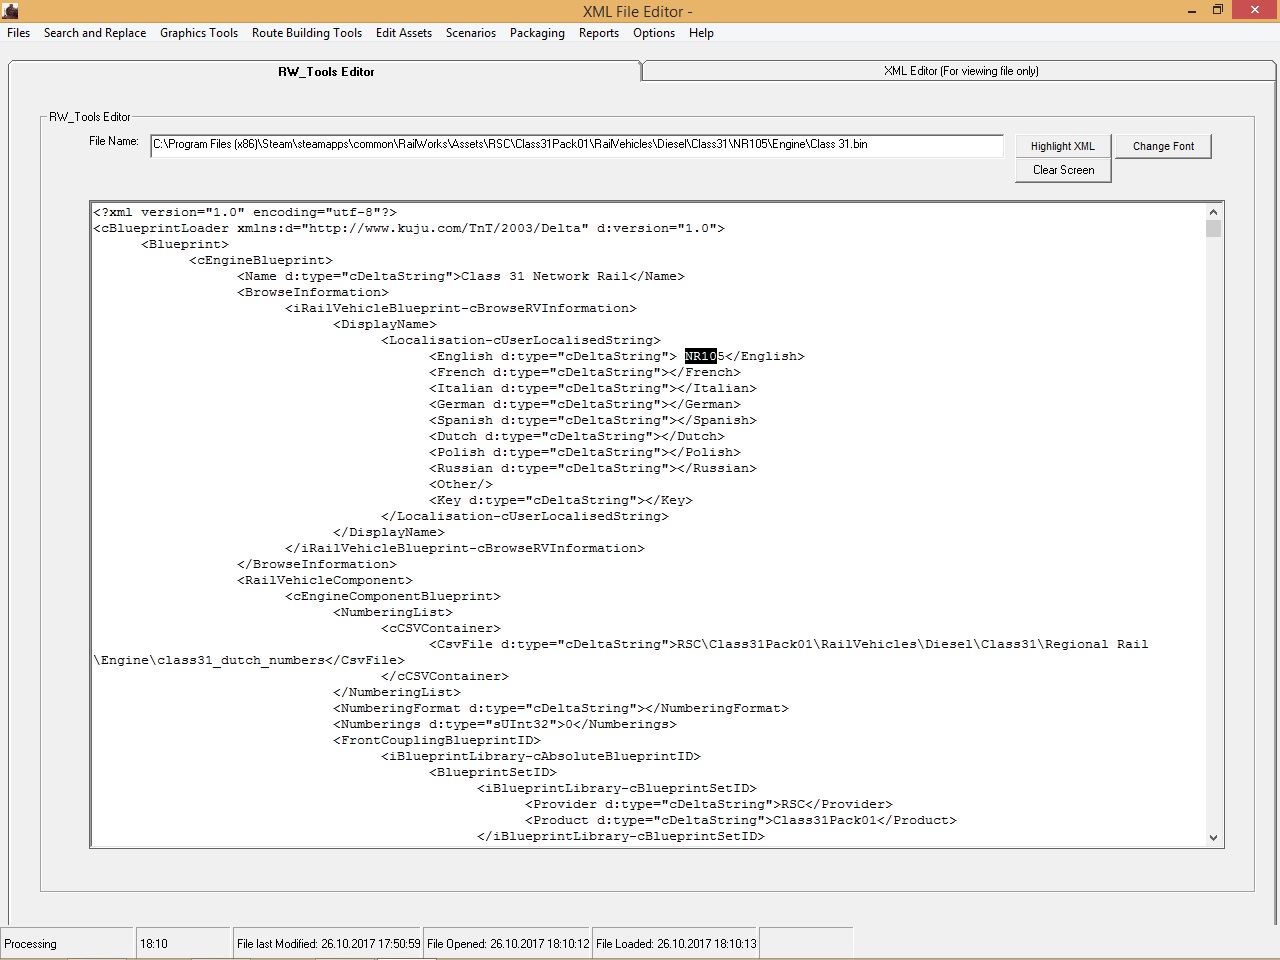Image resolution: width=1280 pixels, height=960 pixels.
Task: Click the File Opened status cell
Action: [x=508, y=944]
